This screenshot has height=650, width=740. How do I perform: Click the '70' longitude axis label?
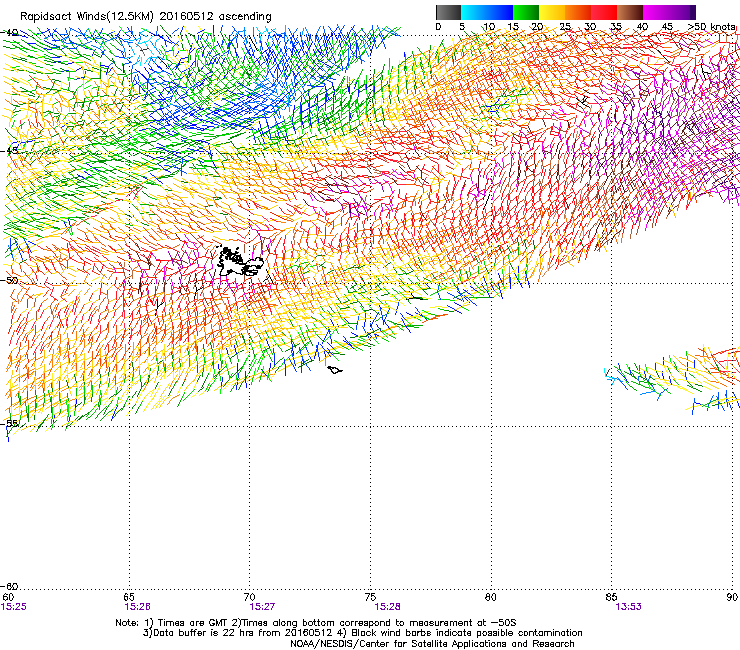(249, 597)
